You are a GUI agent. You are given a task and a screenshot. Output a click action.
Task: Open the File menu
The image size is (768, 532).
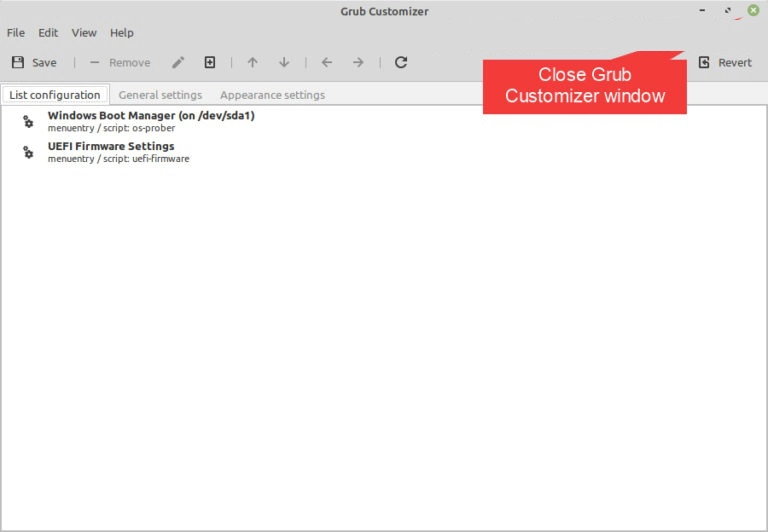click(x=16, y=33)
